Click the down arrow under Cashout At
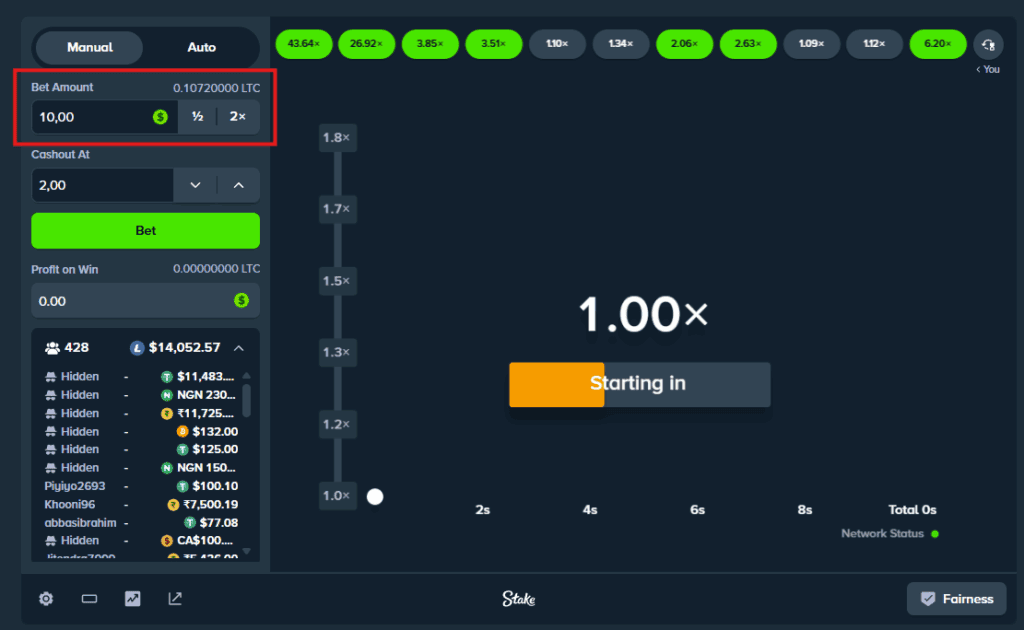Image resolution: width=1024 pixels, height=630 pixels. (x=197, y=184)
